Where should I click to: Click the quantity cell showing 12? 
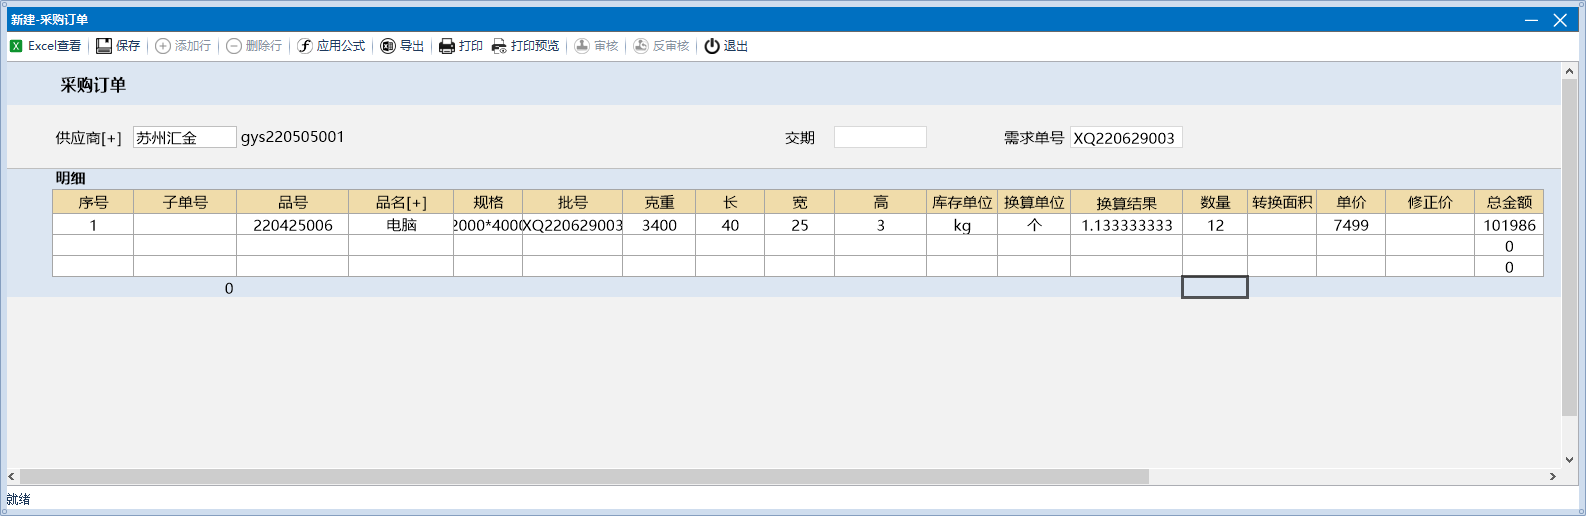(1215, 225)
